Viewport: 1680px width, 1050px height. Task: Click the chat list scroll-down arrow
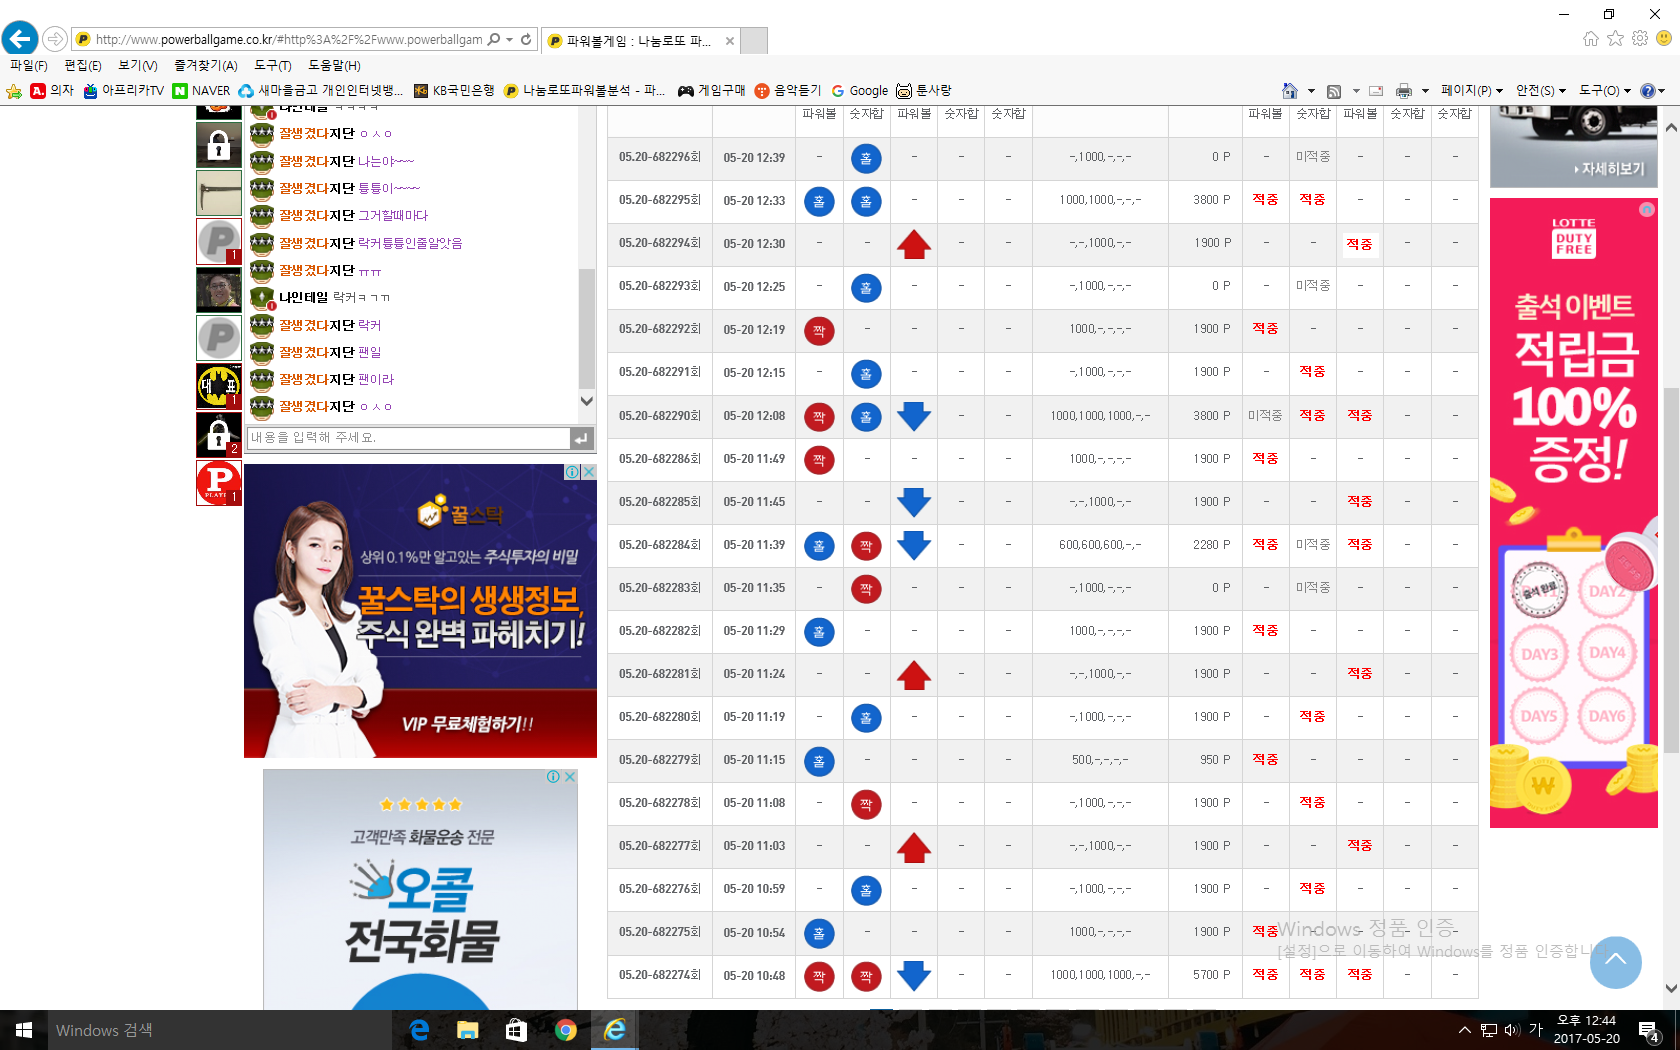(x=587, y=401)
